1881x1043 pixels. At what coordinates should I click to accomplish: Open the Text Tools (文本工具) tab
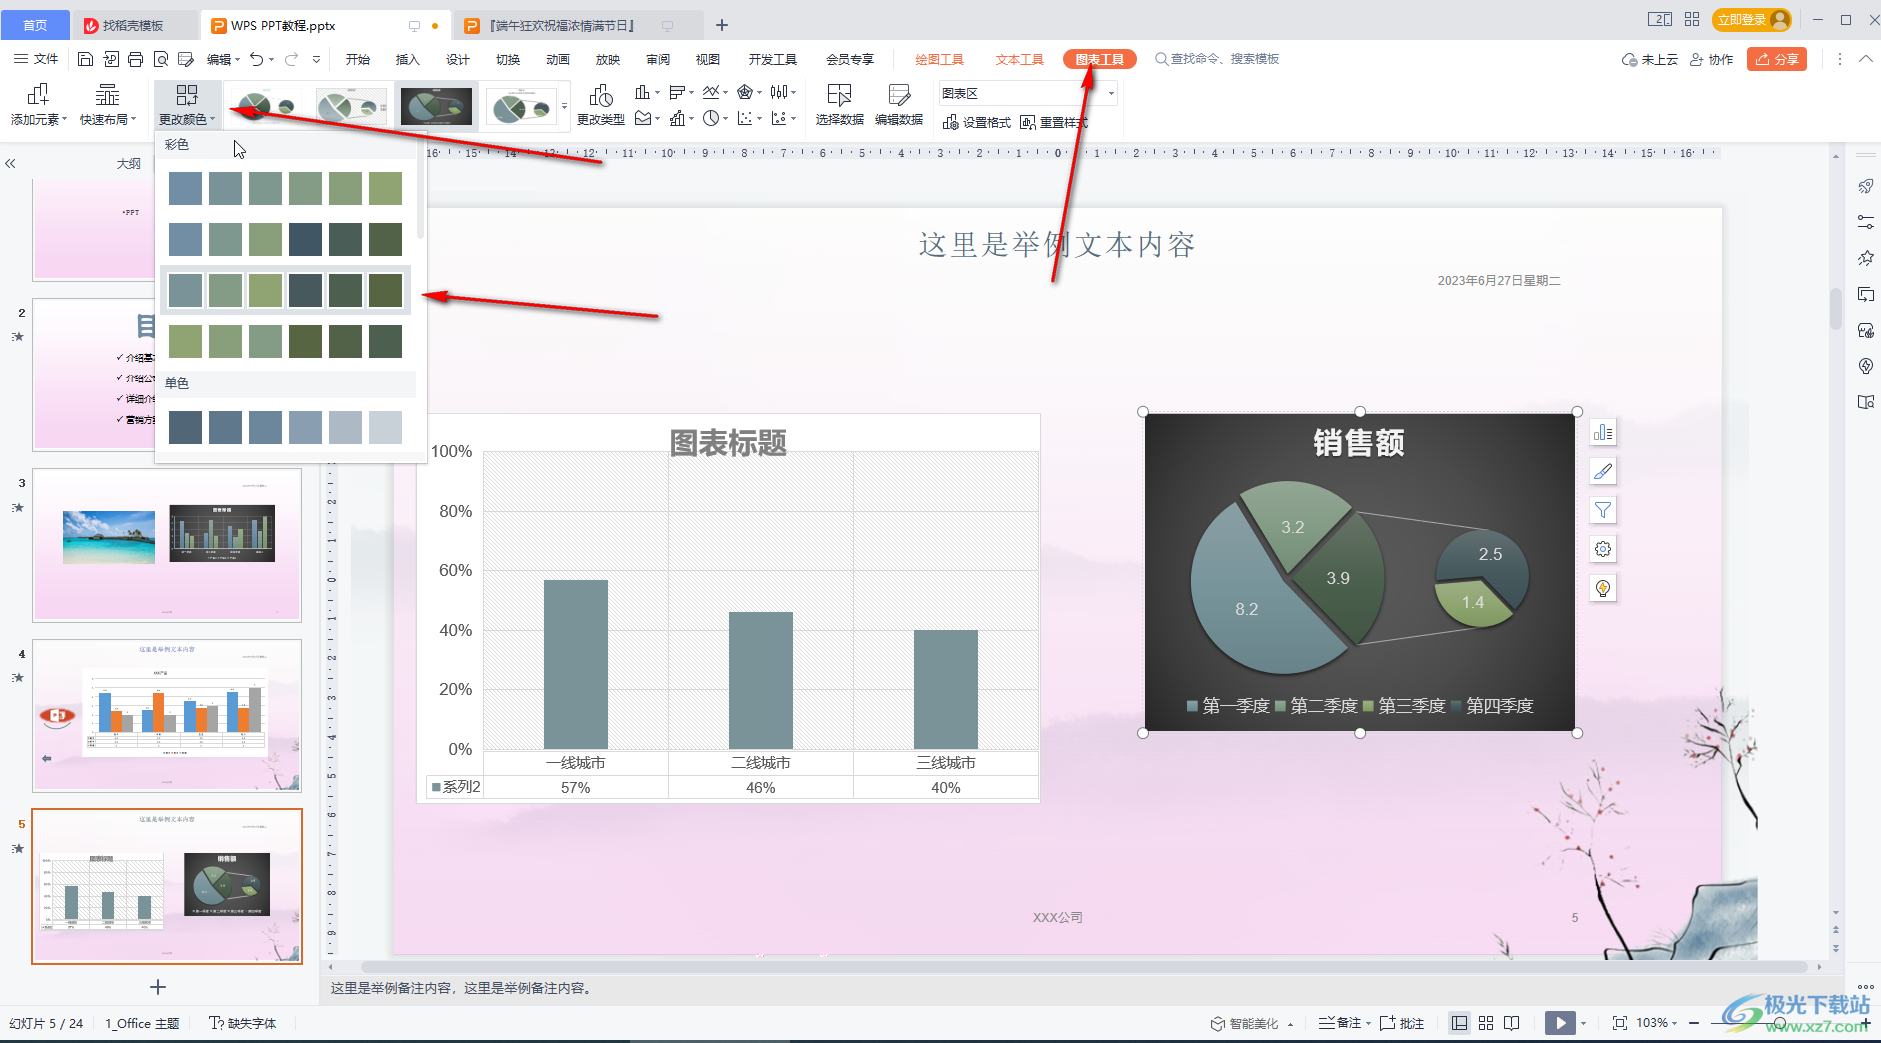coord(1019,59)
